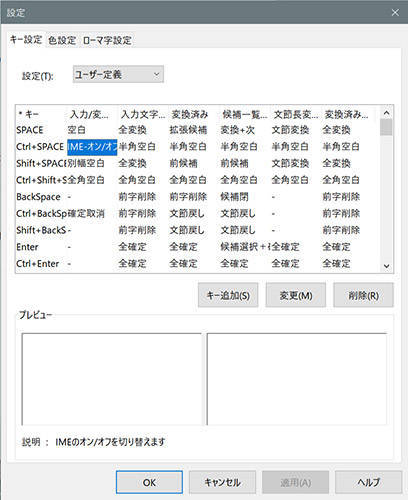
Task: Click the key list scroll down arrow
Action: click(387, 266)
